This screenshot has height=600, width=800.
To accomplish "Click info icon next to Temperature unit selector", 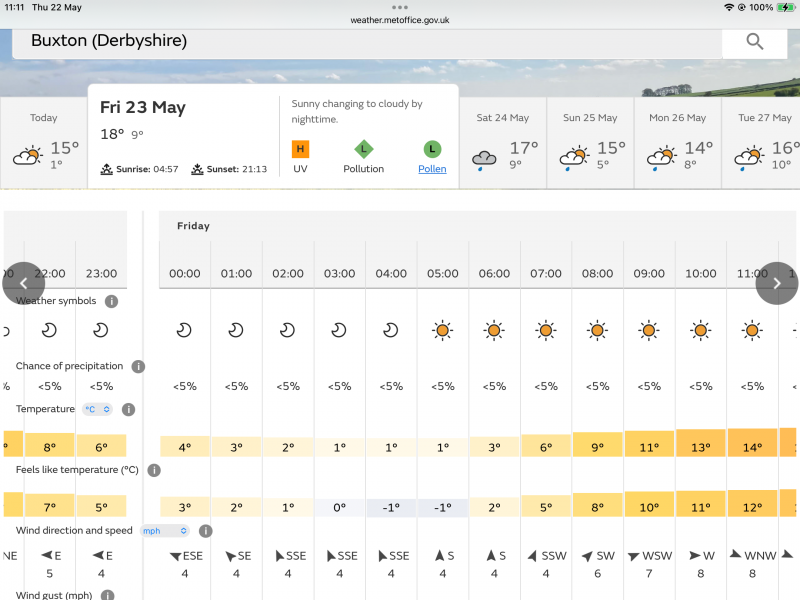I will [x=128, y=409].
